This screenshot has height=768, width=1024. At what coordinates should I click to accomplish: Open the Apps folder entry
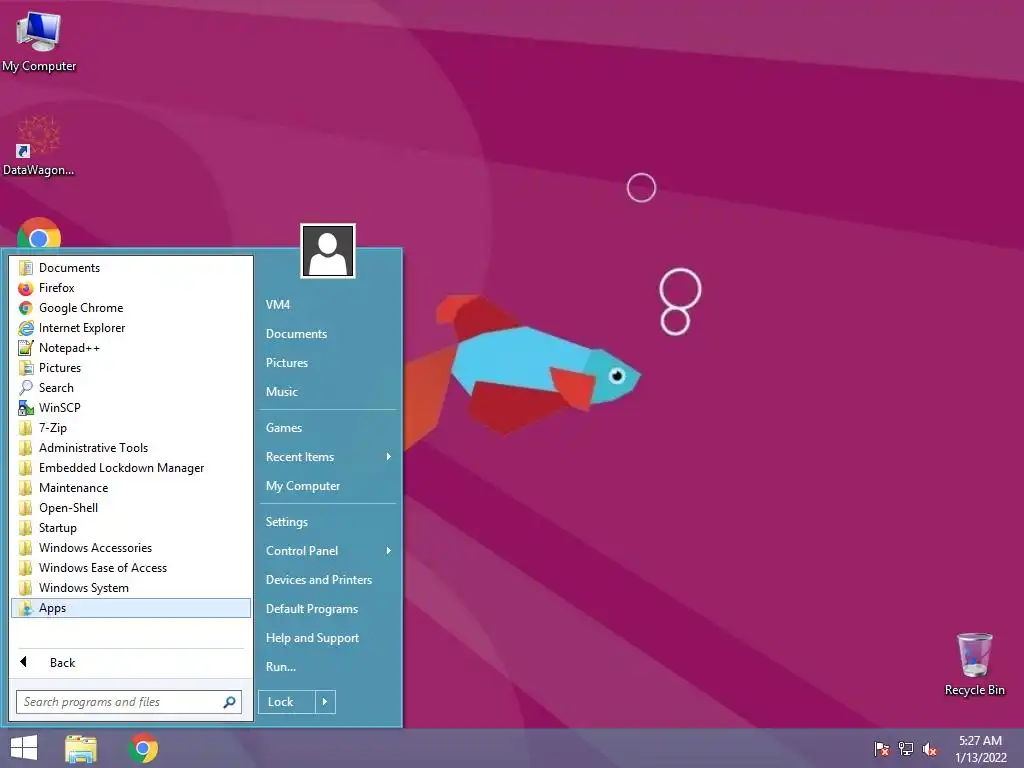click(131, 608)
